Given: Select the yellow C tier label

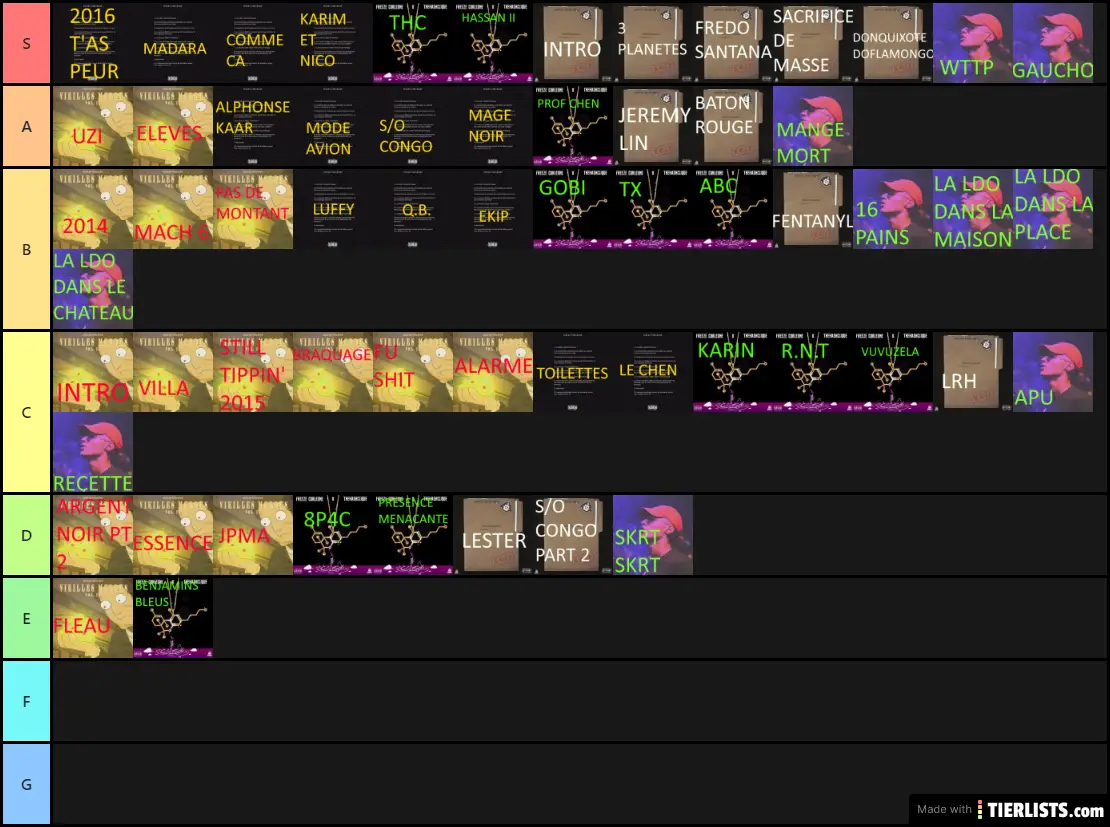Looking at the screenshot, I should click(x=26, y=412).
